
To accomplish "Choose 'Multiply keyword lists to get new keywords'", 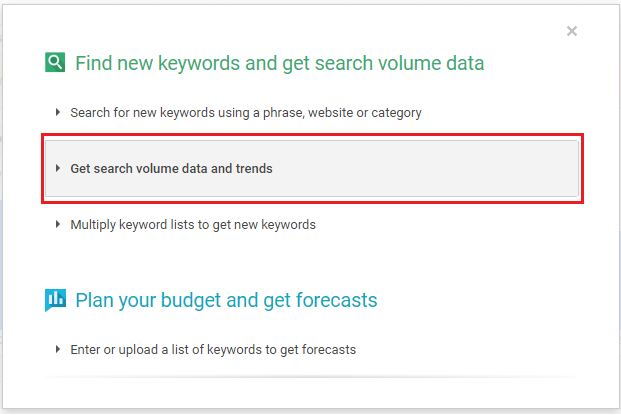I will point(192,225).
